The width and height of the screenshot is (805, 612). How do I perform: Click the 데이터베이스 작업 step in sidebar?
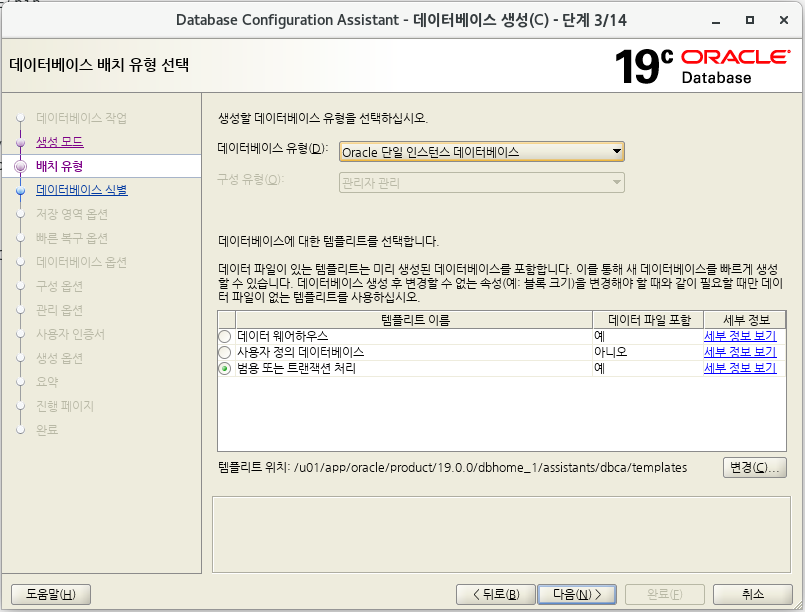(x=81, y=118)
